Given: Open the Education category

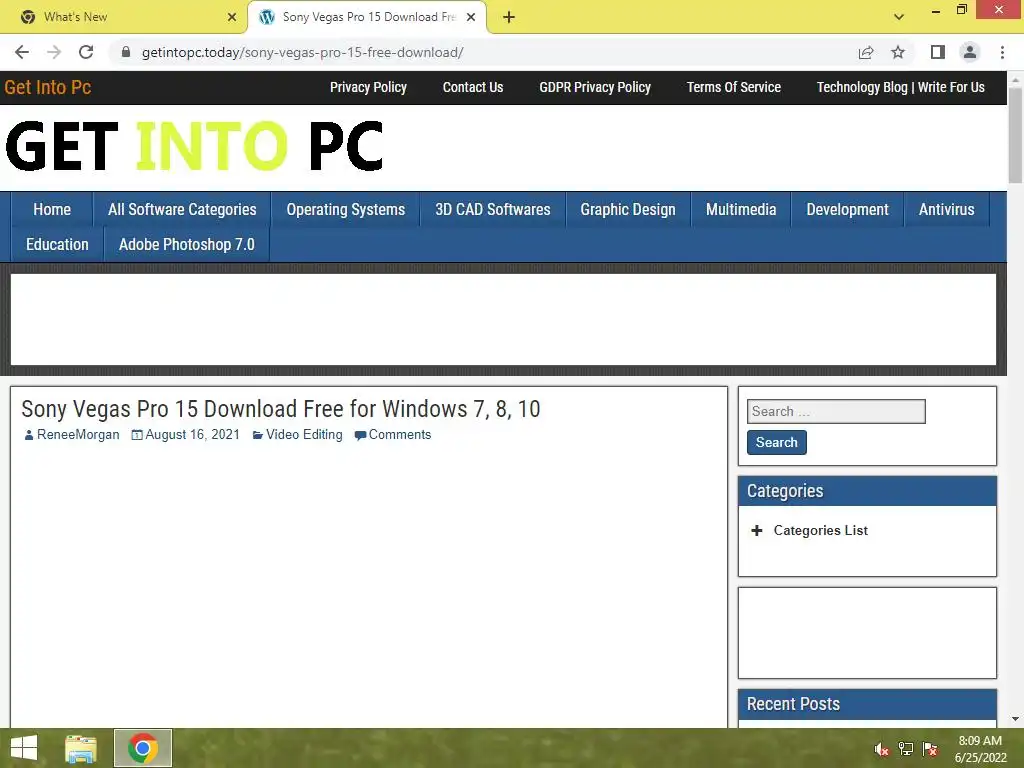Looking at the screenshot, I should coord(57,245).
